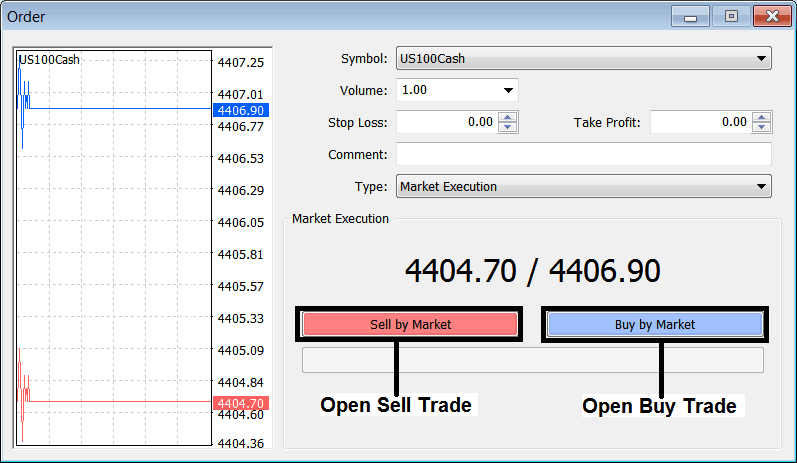Click the Comment text box

[583, 155]
